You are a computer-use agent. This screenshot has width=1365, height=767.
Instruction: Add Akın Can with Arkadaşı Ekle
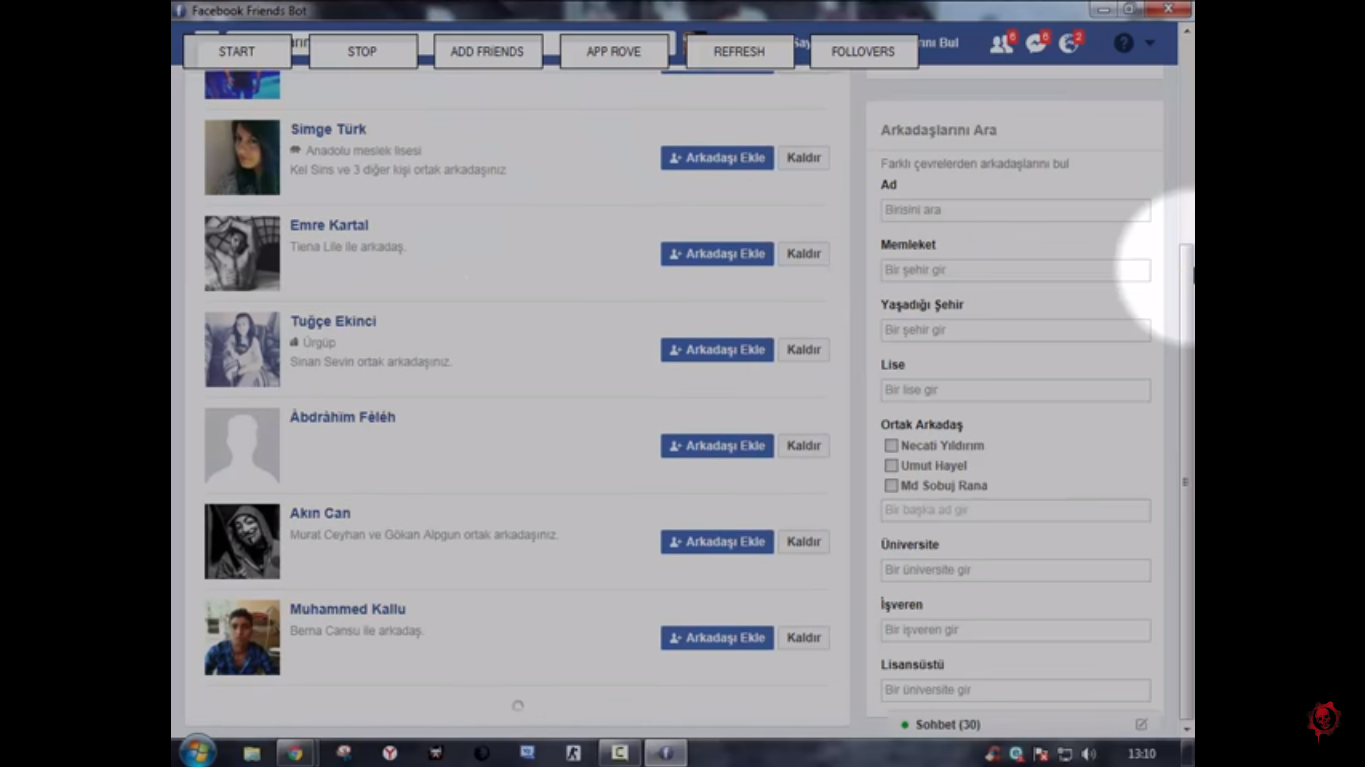click(717, 542)
